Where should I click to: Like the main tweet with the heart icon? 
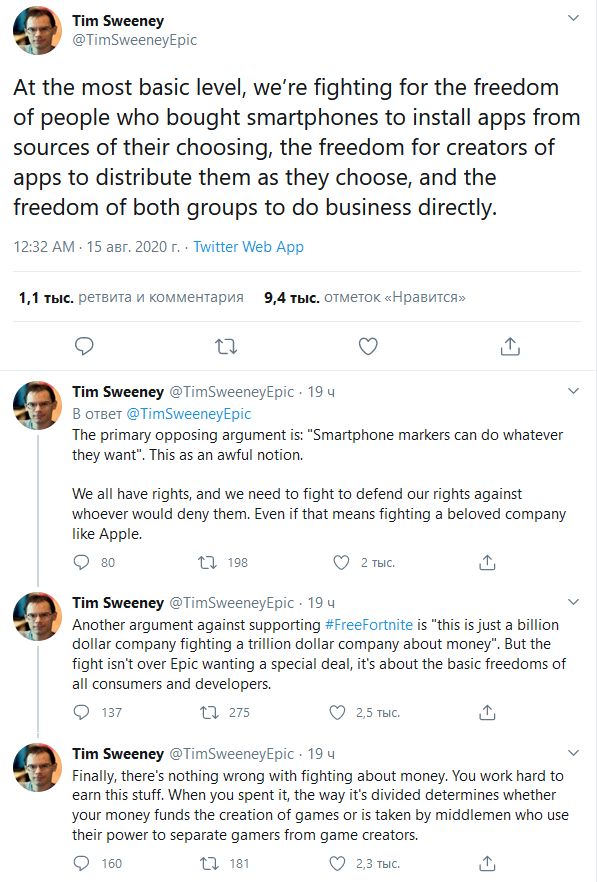coord(368,346)
